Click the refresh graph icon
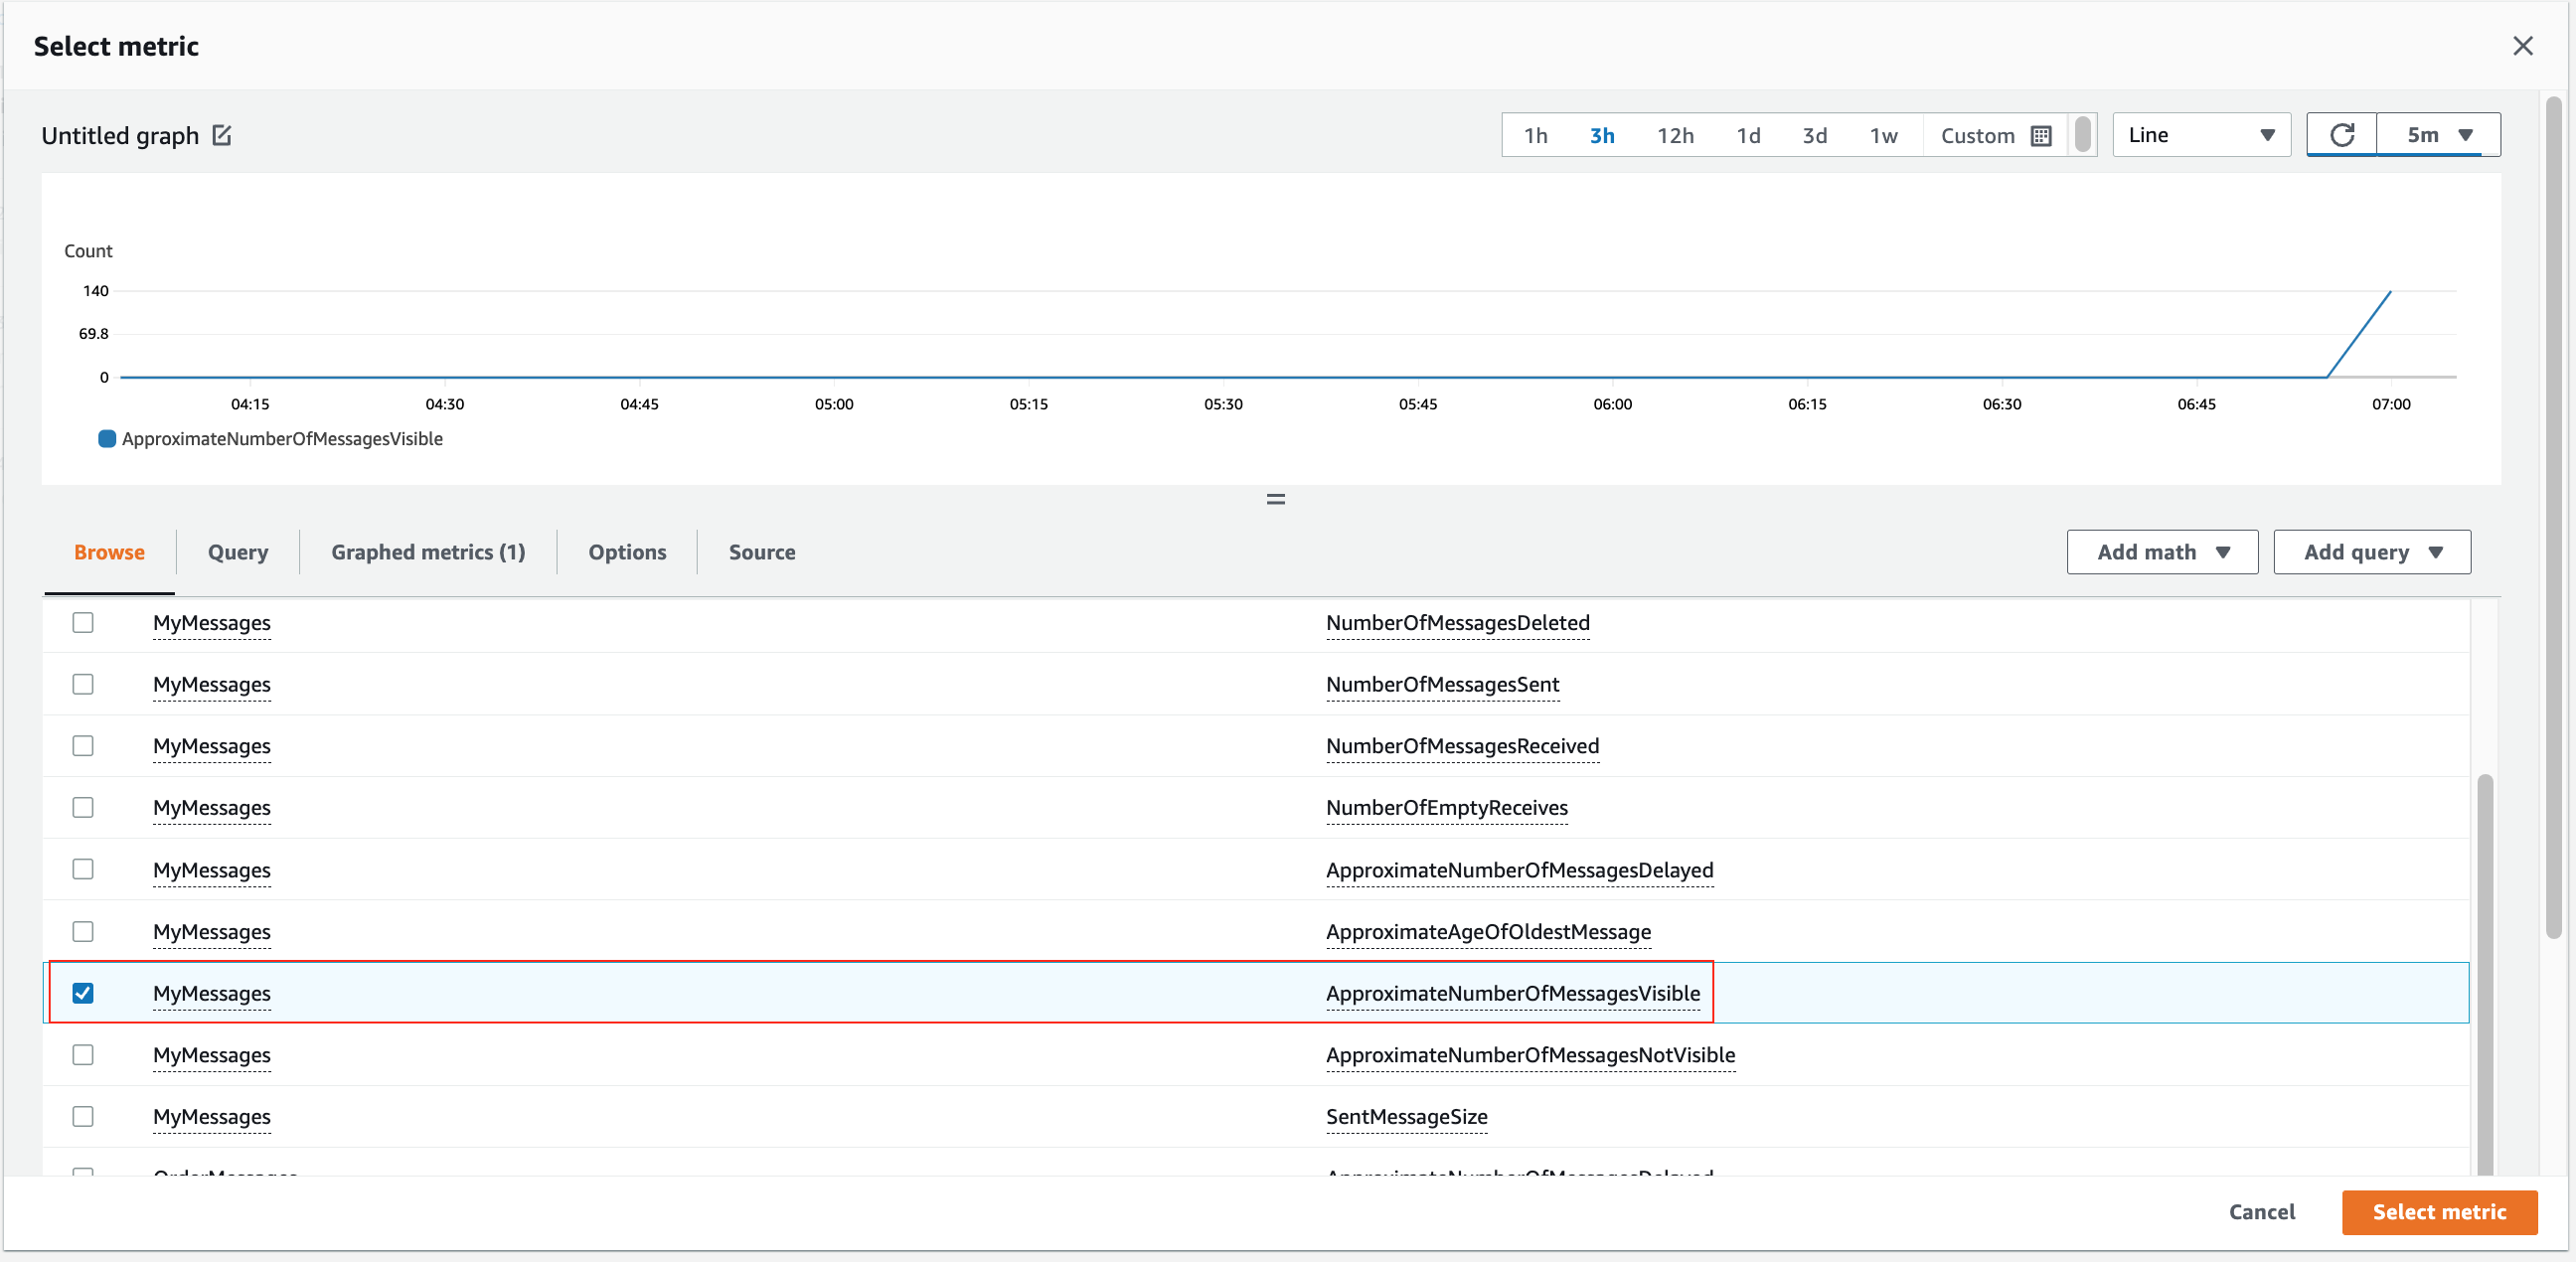This screenshot has width=2576, height=1262. tap(2342, 135)
